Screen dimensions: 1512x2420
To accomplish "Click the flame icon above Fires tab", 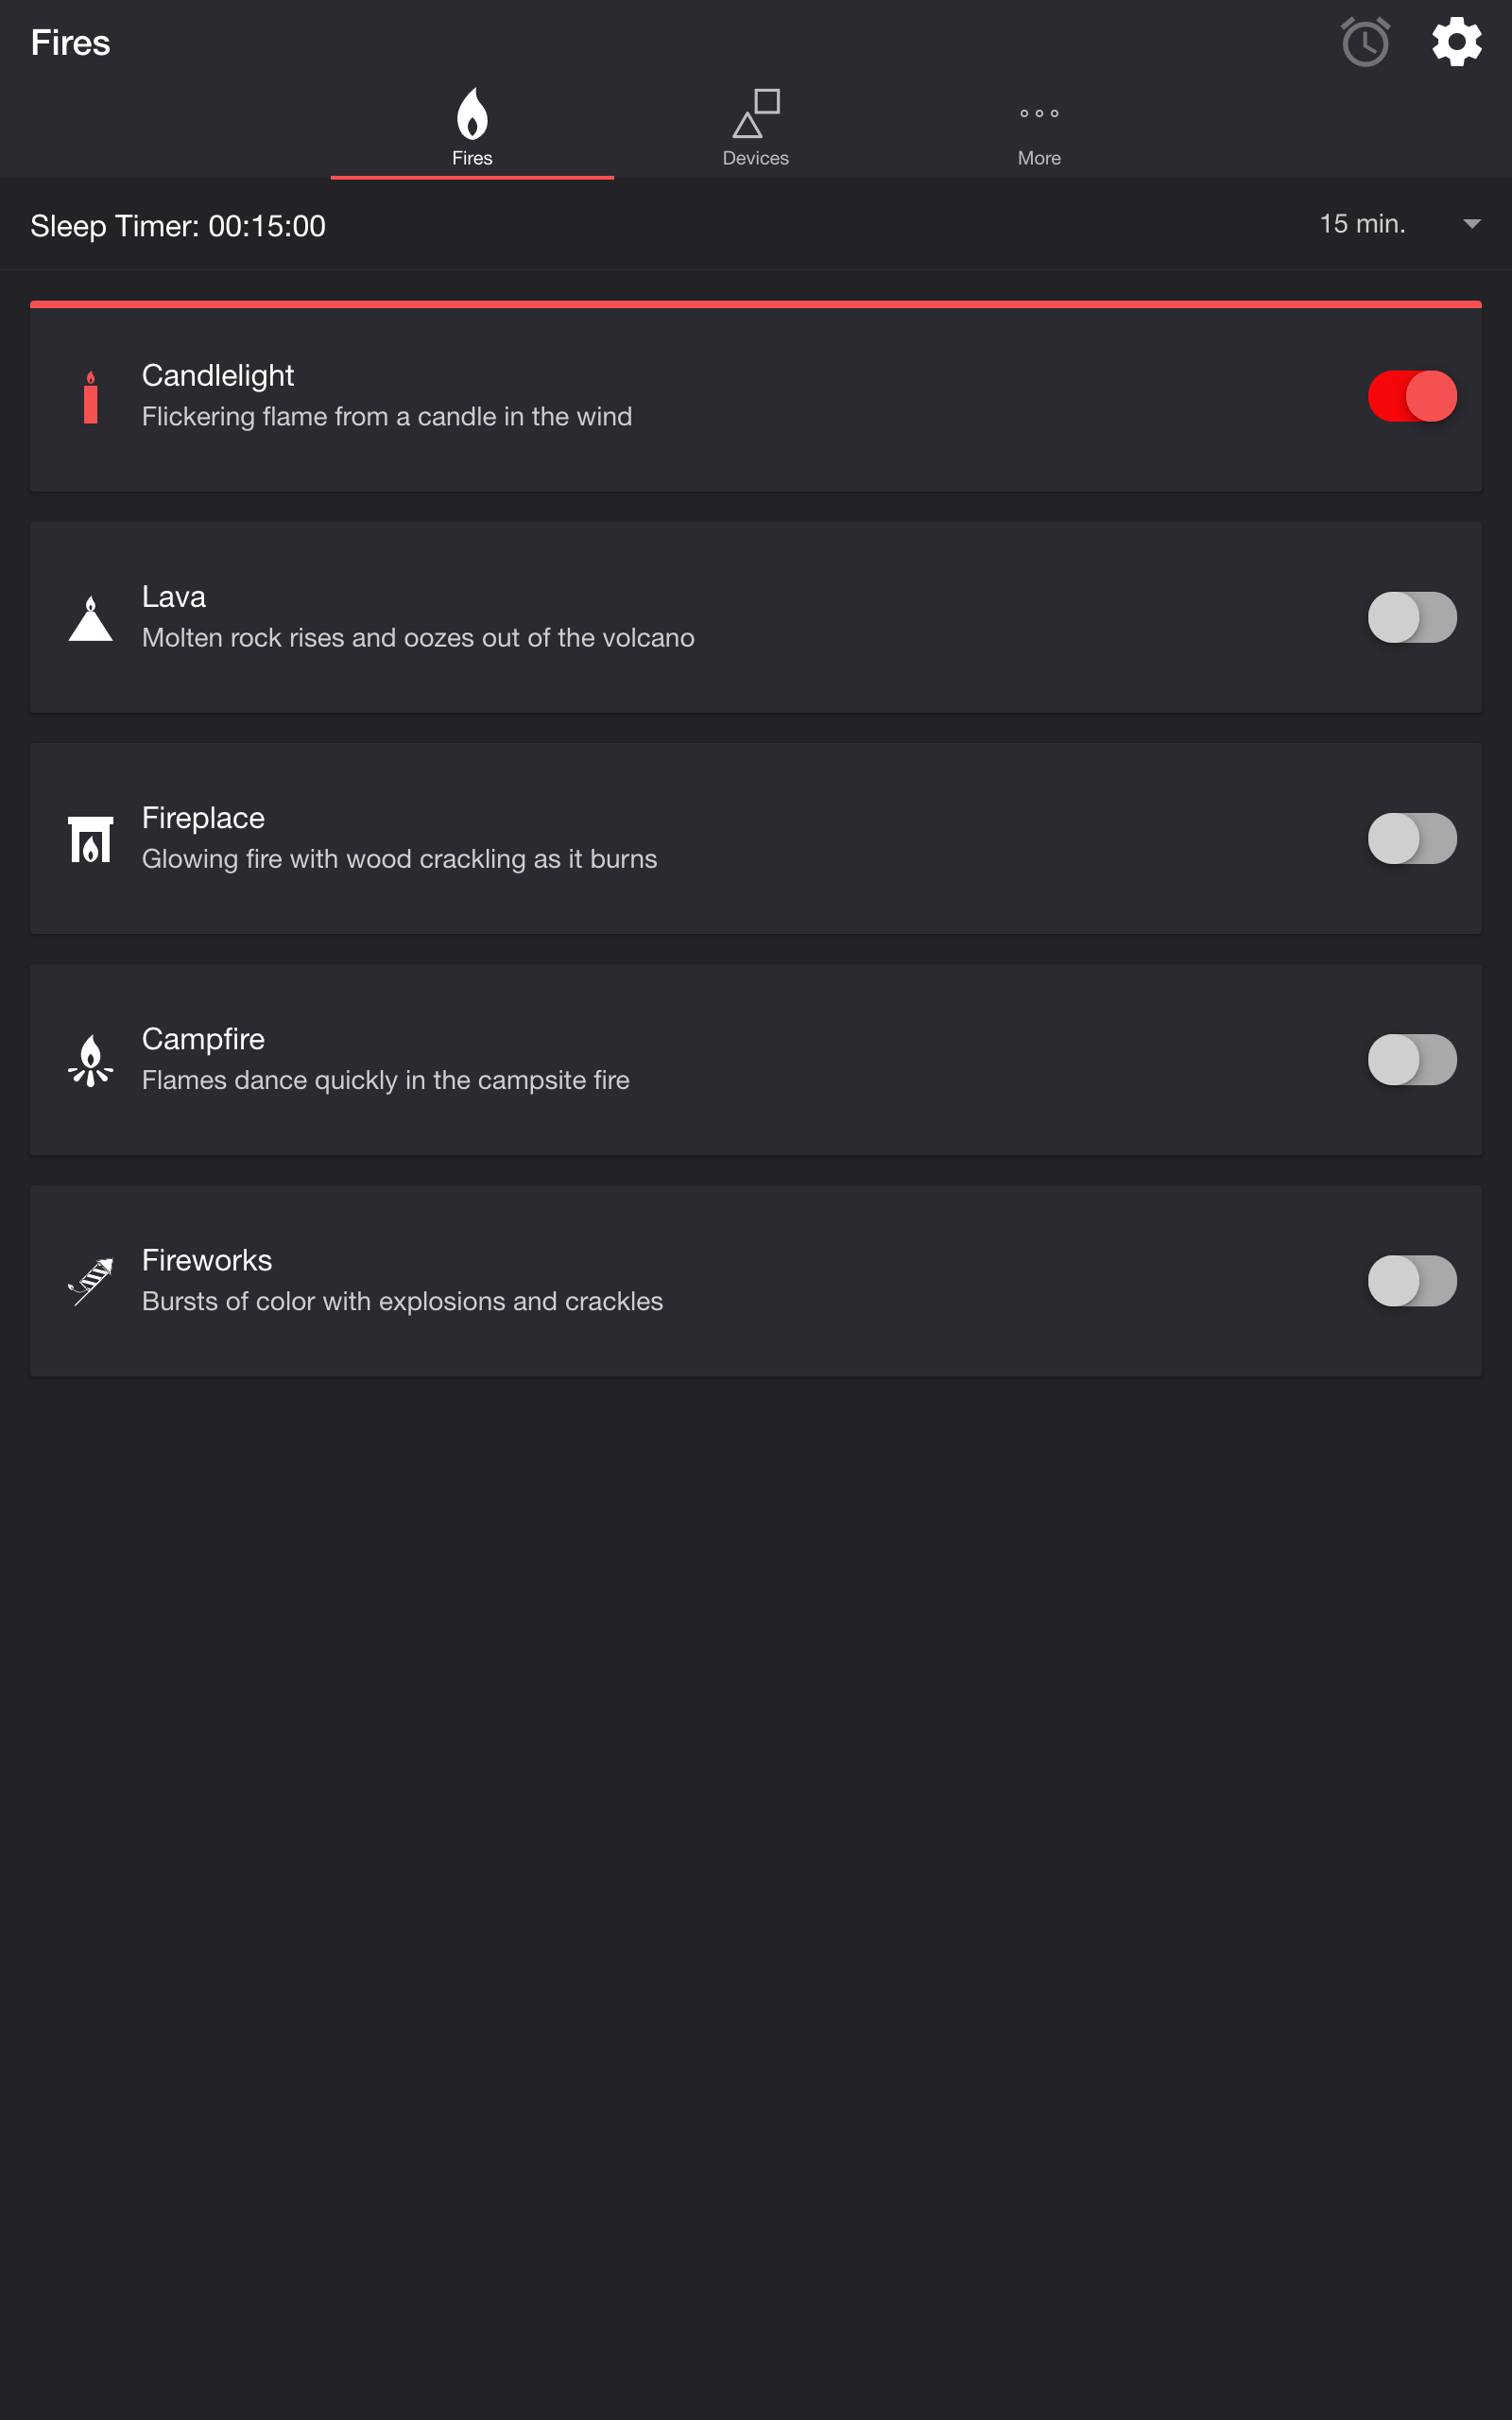I will point(471,115).
